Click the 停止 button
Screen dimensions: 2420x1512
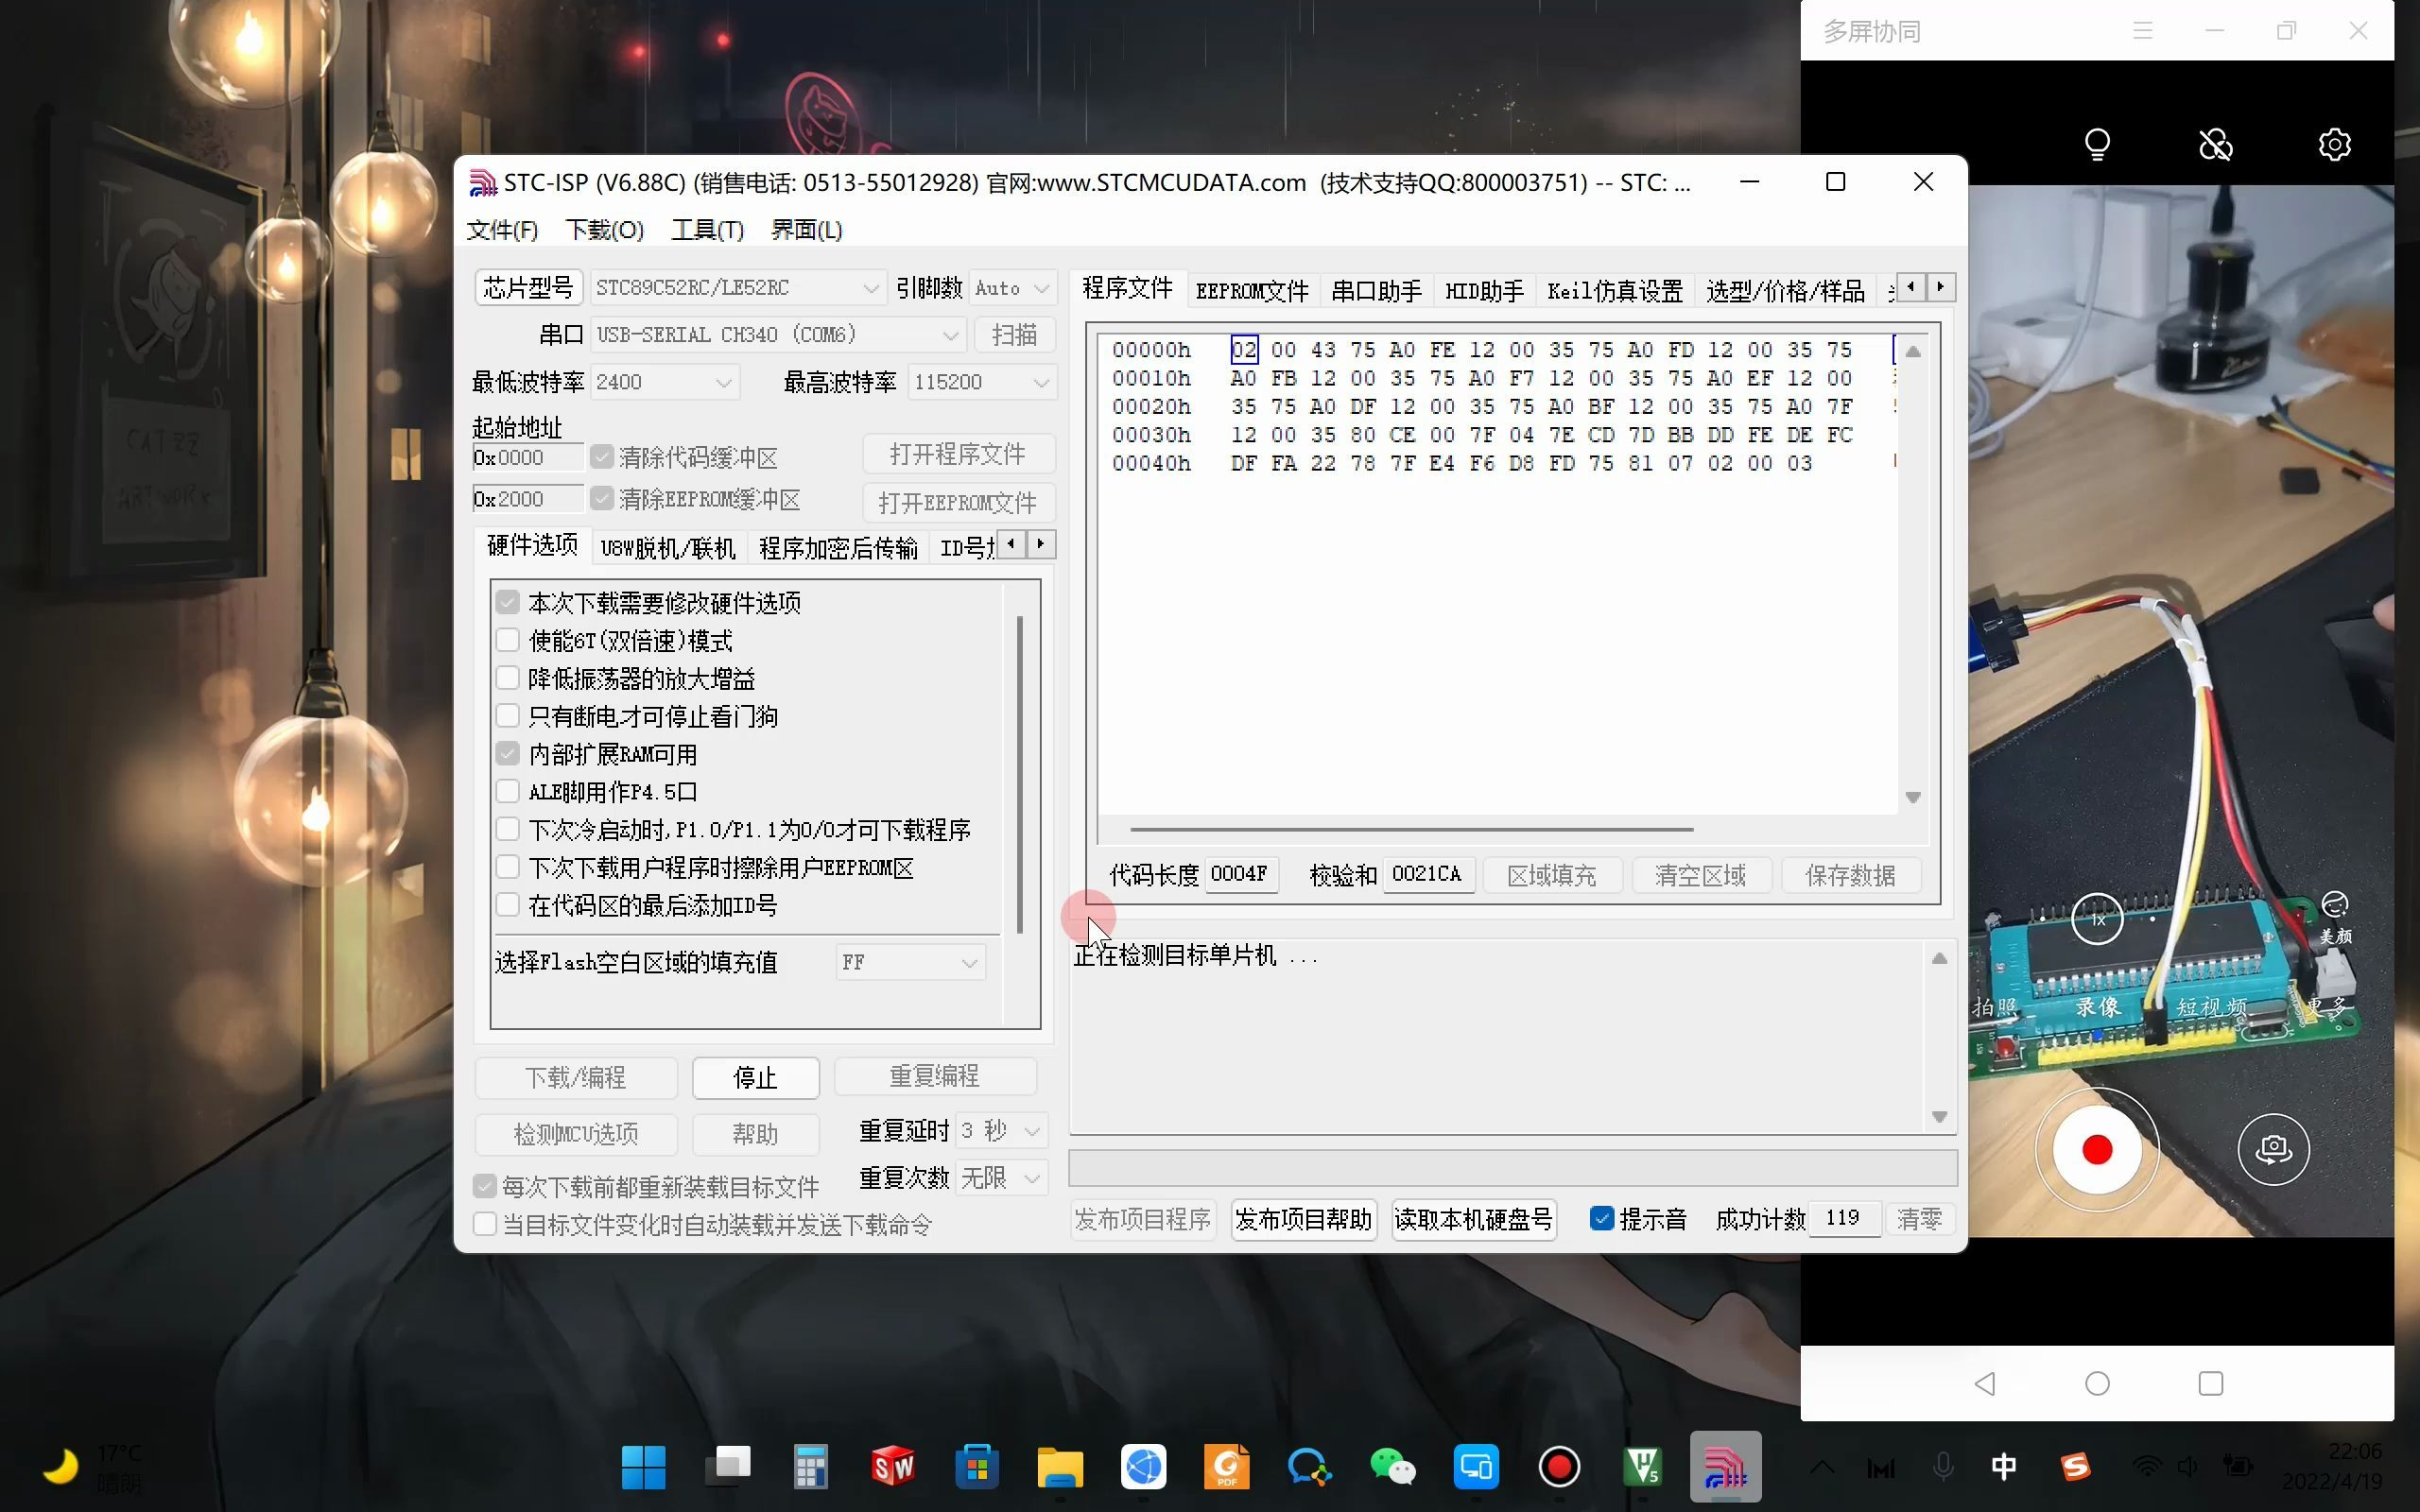click(x=755, y=1077)
